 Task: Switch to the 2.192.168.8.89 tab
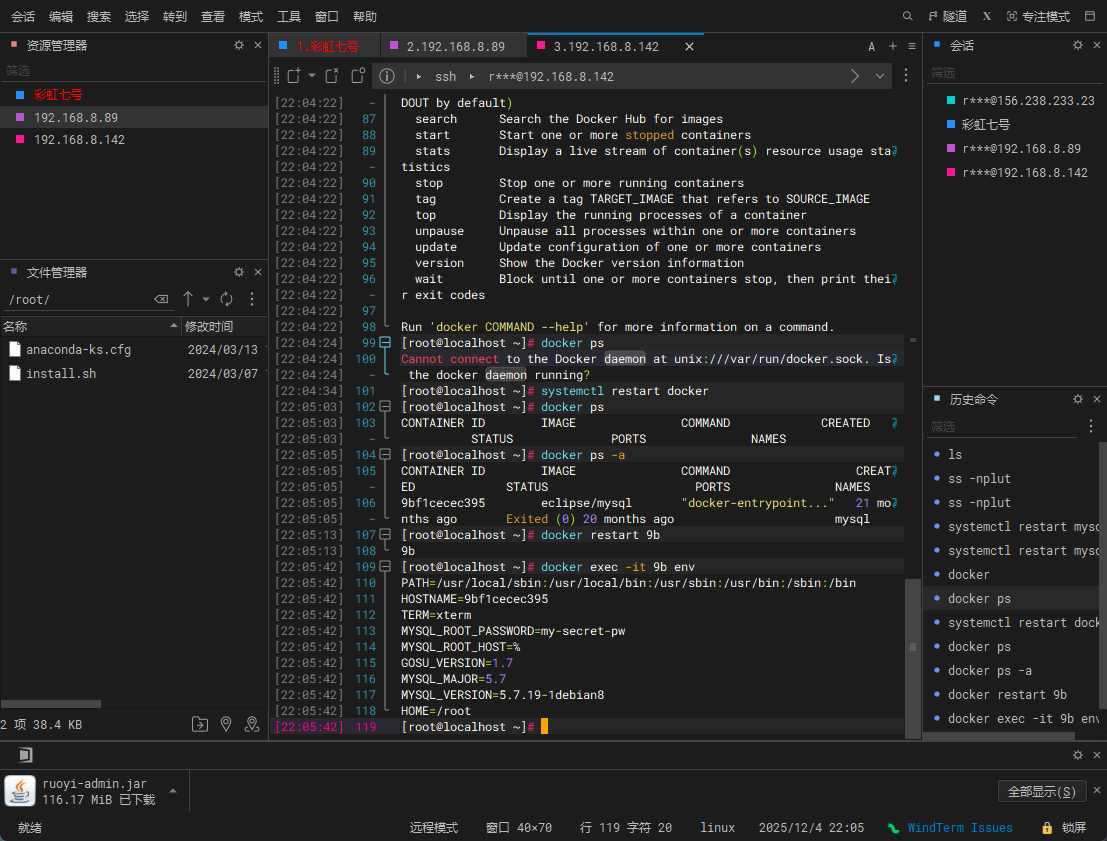[x=455, y=46]
